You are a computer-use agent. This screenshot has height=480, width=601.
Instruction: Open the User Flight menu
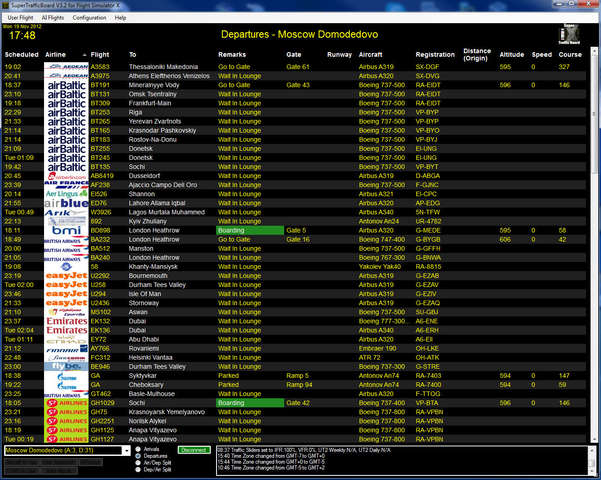tap(20, 18)
